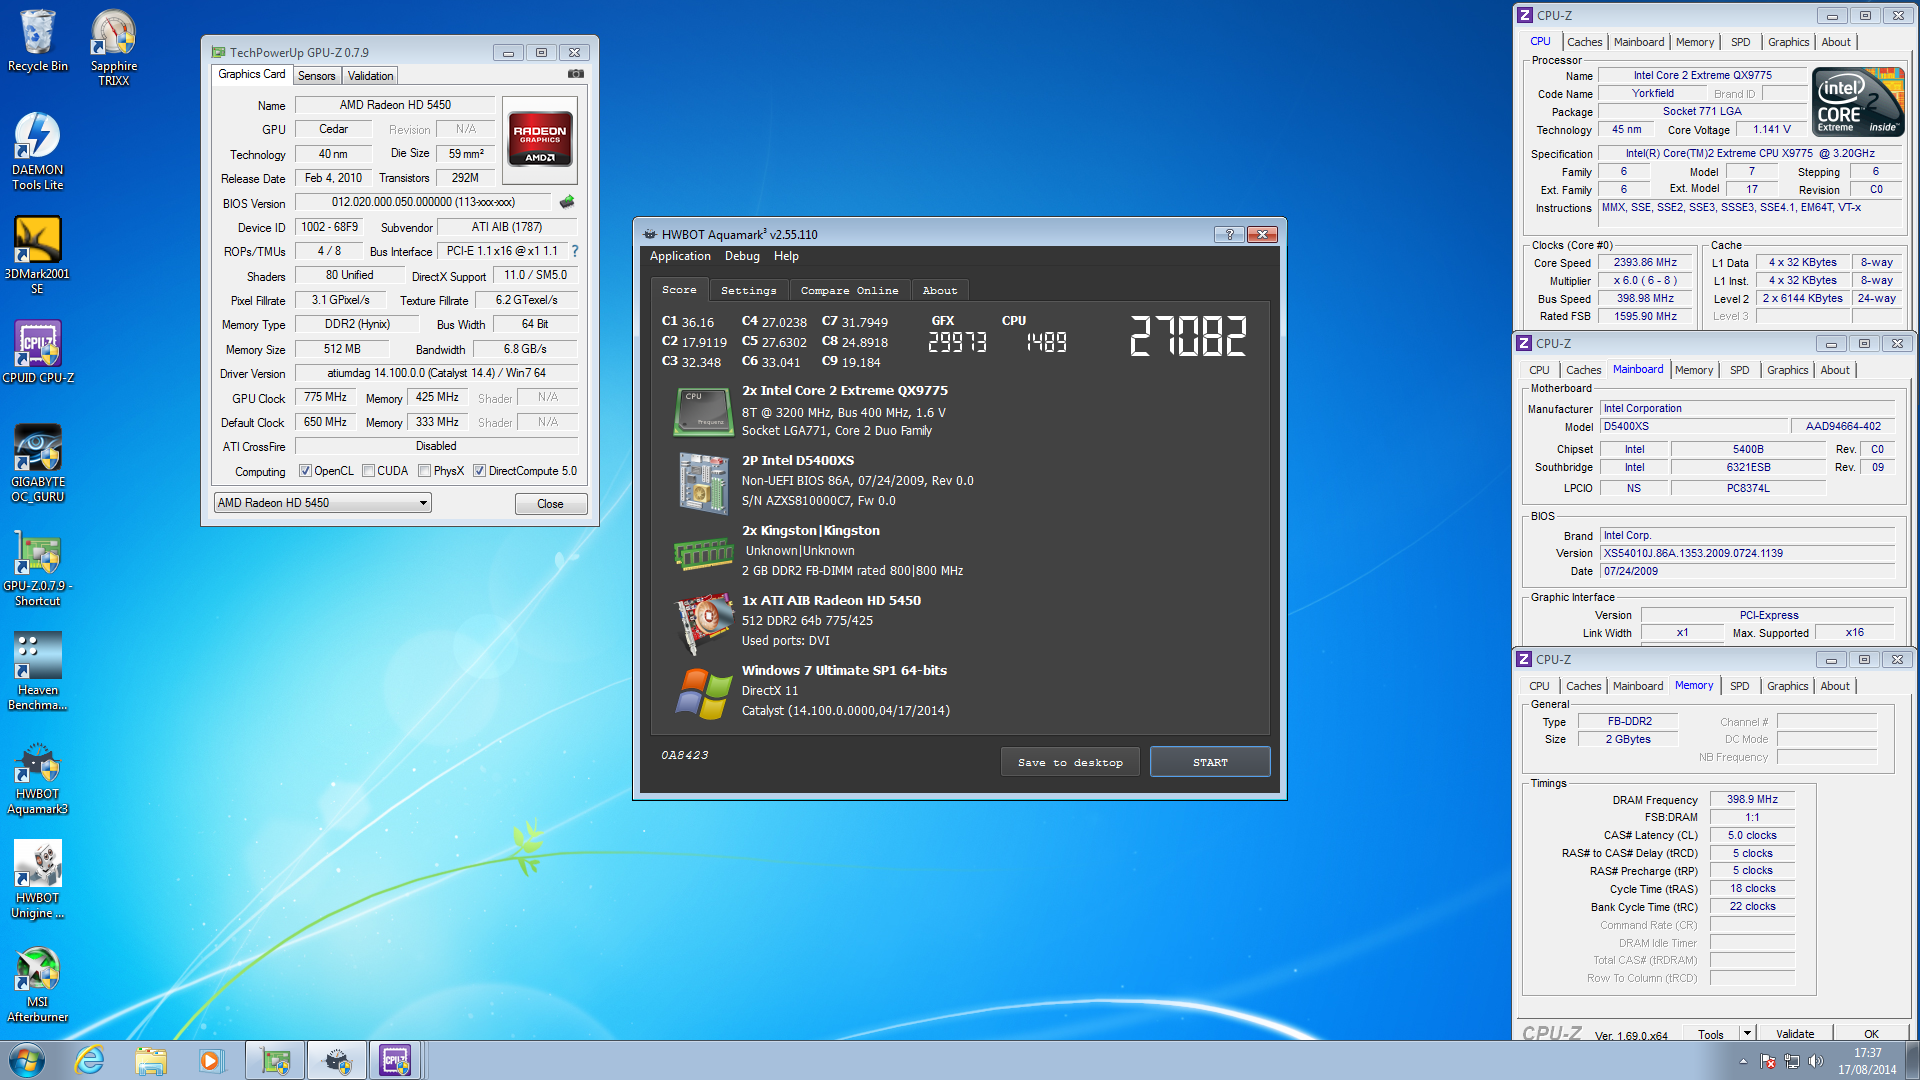The width and height of the screenshot is (1920, 1080).
Task: Click the Radeon Graphics logo in GPU-Z
Action: tap(540, 140)
